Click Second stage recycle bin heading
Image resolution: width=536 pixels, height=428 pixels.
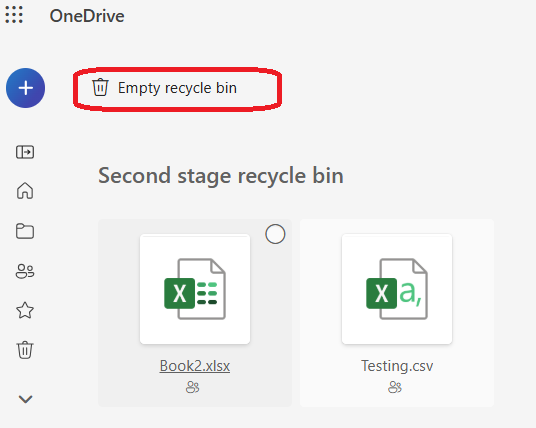tap(221, 176)
